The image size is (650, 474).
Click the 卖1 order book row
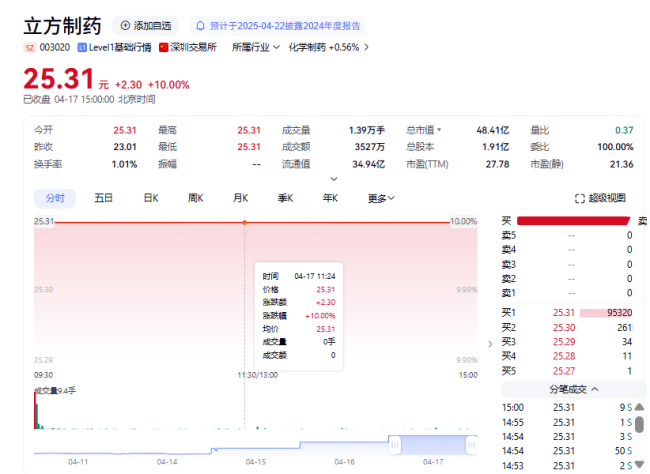point(567,293)
